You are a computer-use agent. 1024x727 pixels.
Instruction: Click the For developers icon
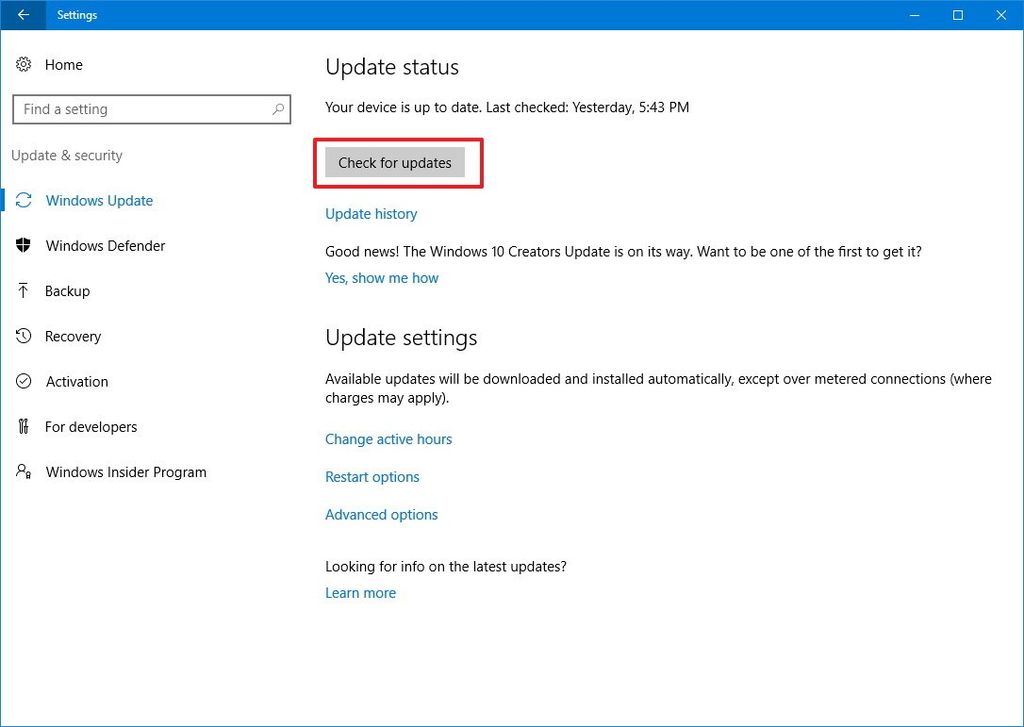24,427
